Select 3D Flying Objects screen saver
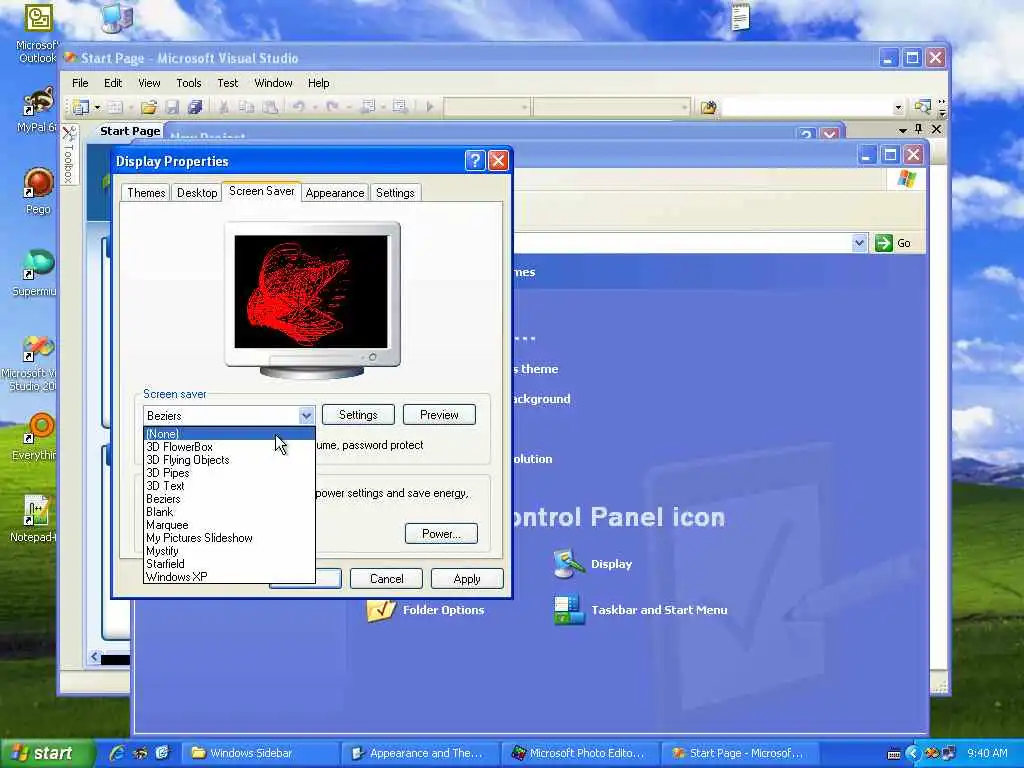1024x768 pixels. coord(229,460)
